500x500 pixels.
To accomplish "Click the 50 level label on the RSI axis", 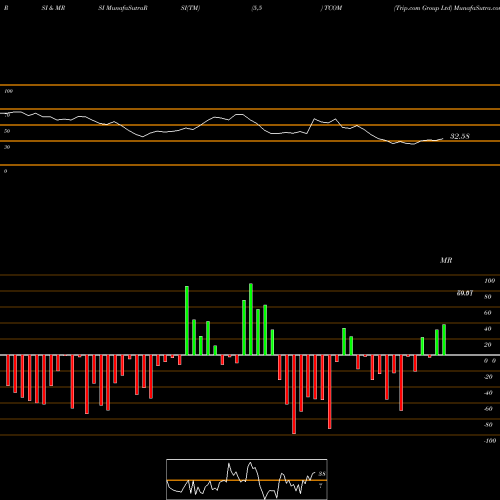I will (7, 131).
